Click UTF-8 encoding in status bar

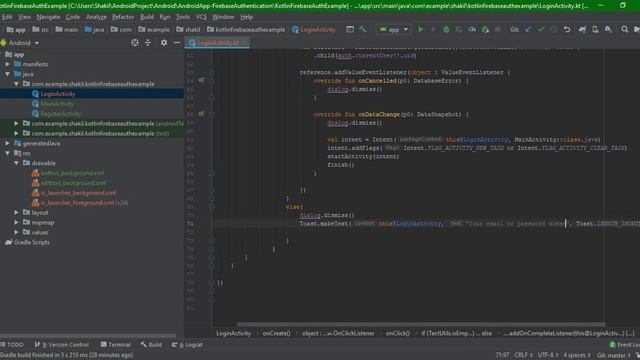[547, 355]
